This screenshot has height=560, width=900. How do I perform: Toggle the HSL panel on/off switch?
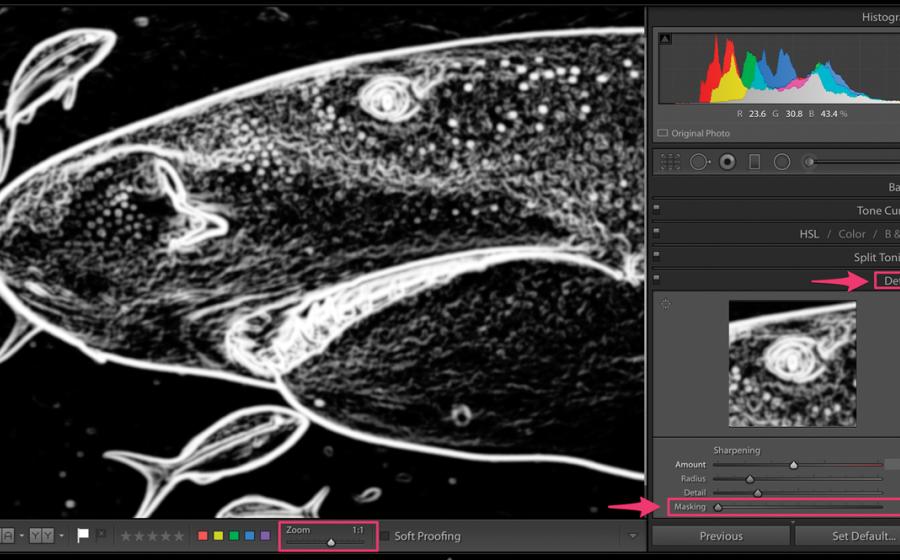(656, 233)
